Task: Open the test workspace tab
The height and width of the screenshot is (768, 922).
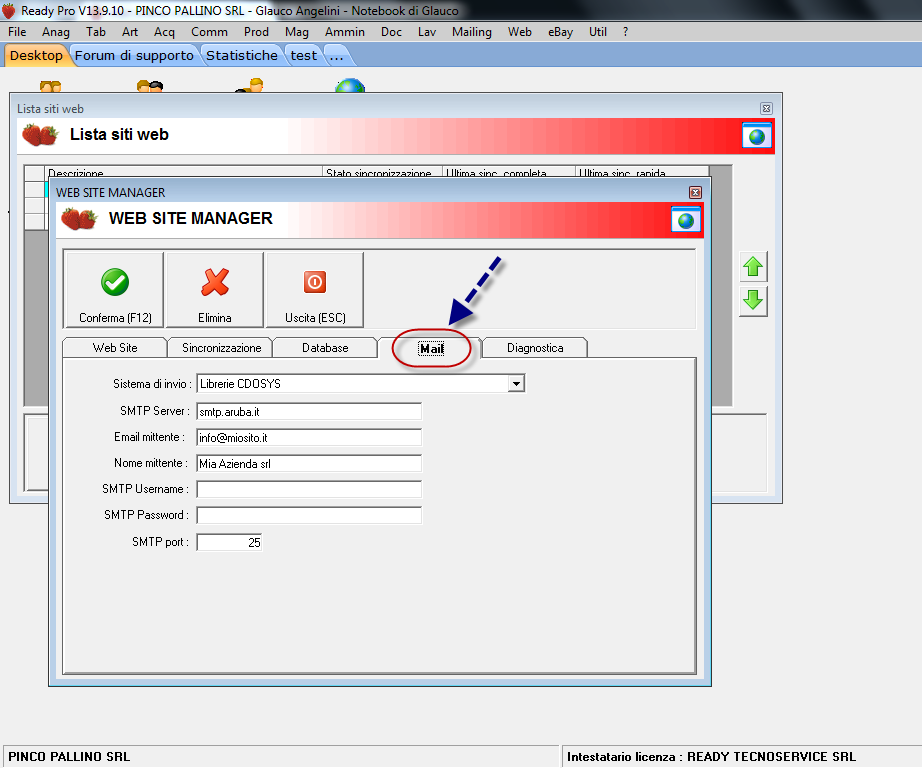Action: click(304, 55)
